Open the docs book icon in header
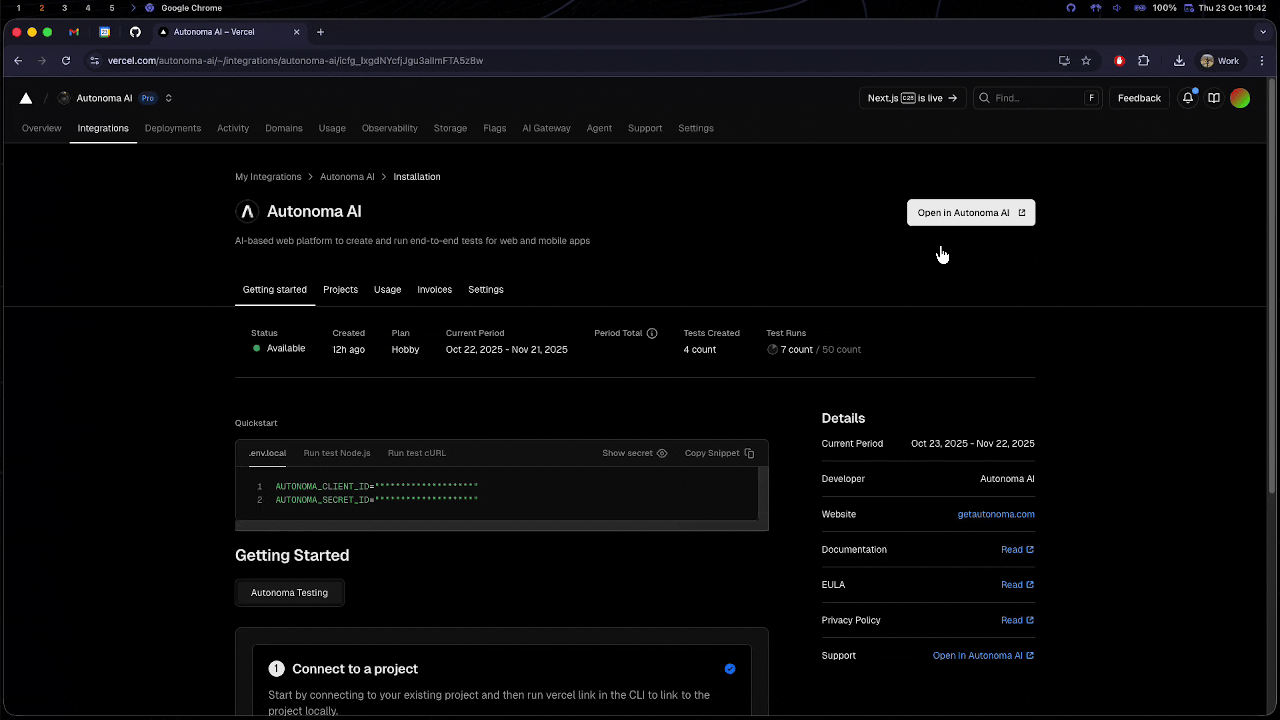The width and height of the screenshot is (1280, 720). pyautogui.click(x=1214, y=98)
